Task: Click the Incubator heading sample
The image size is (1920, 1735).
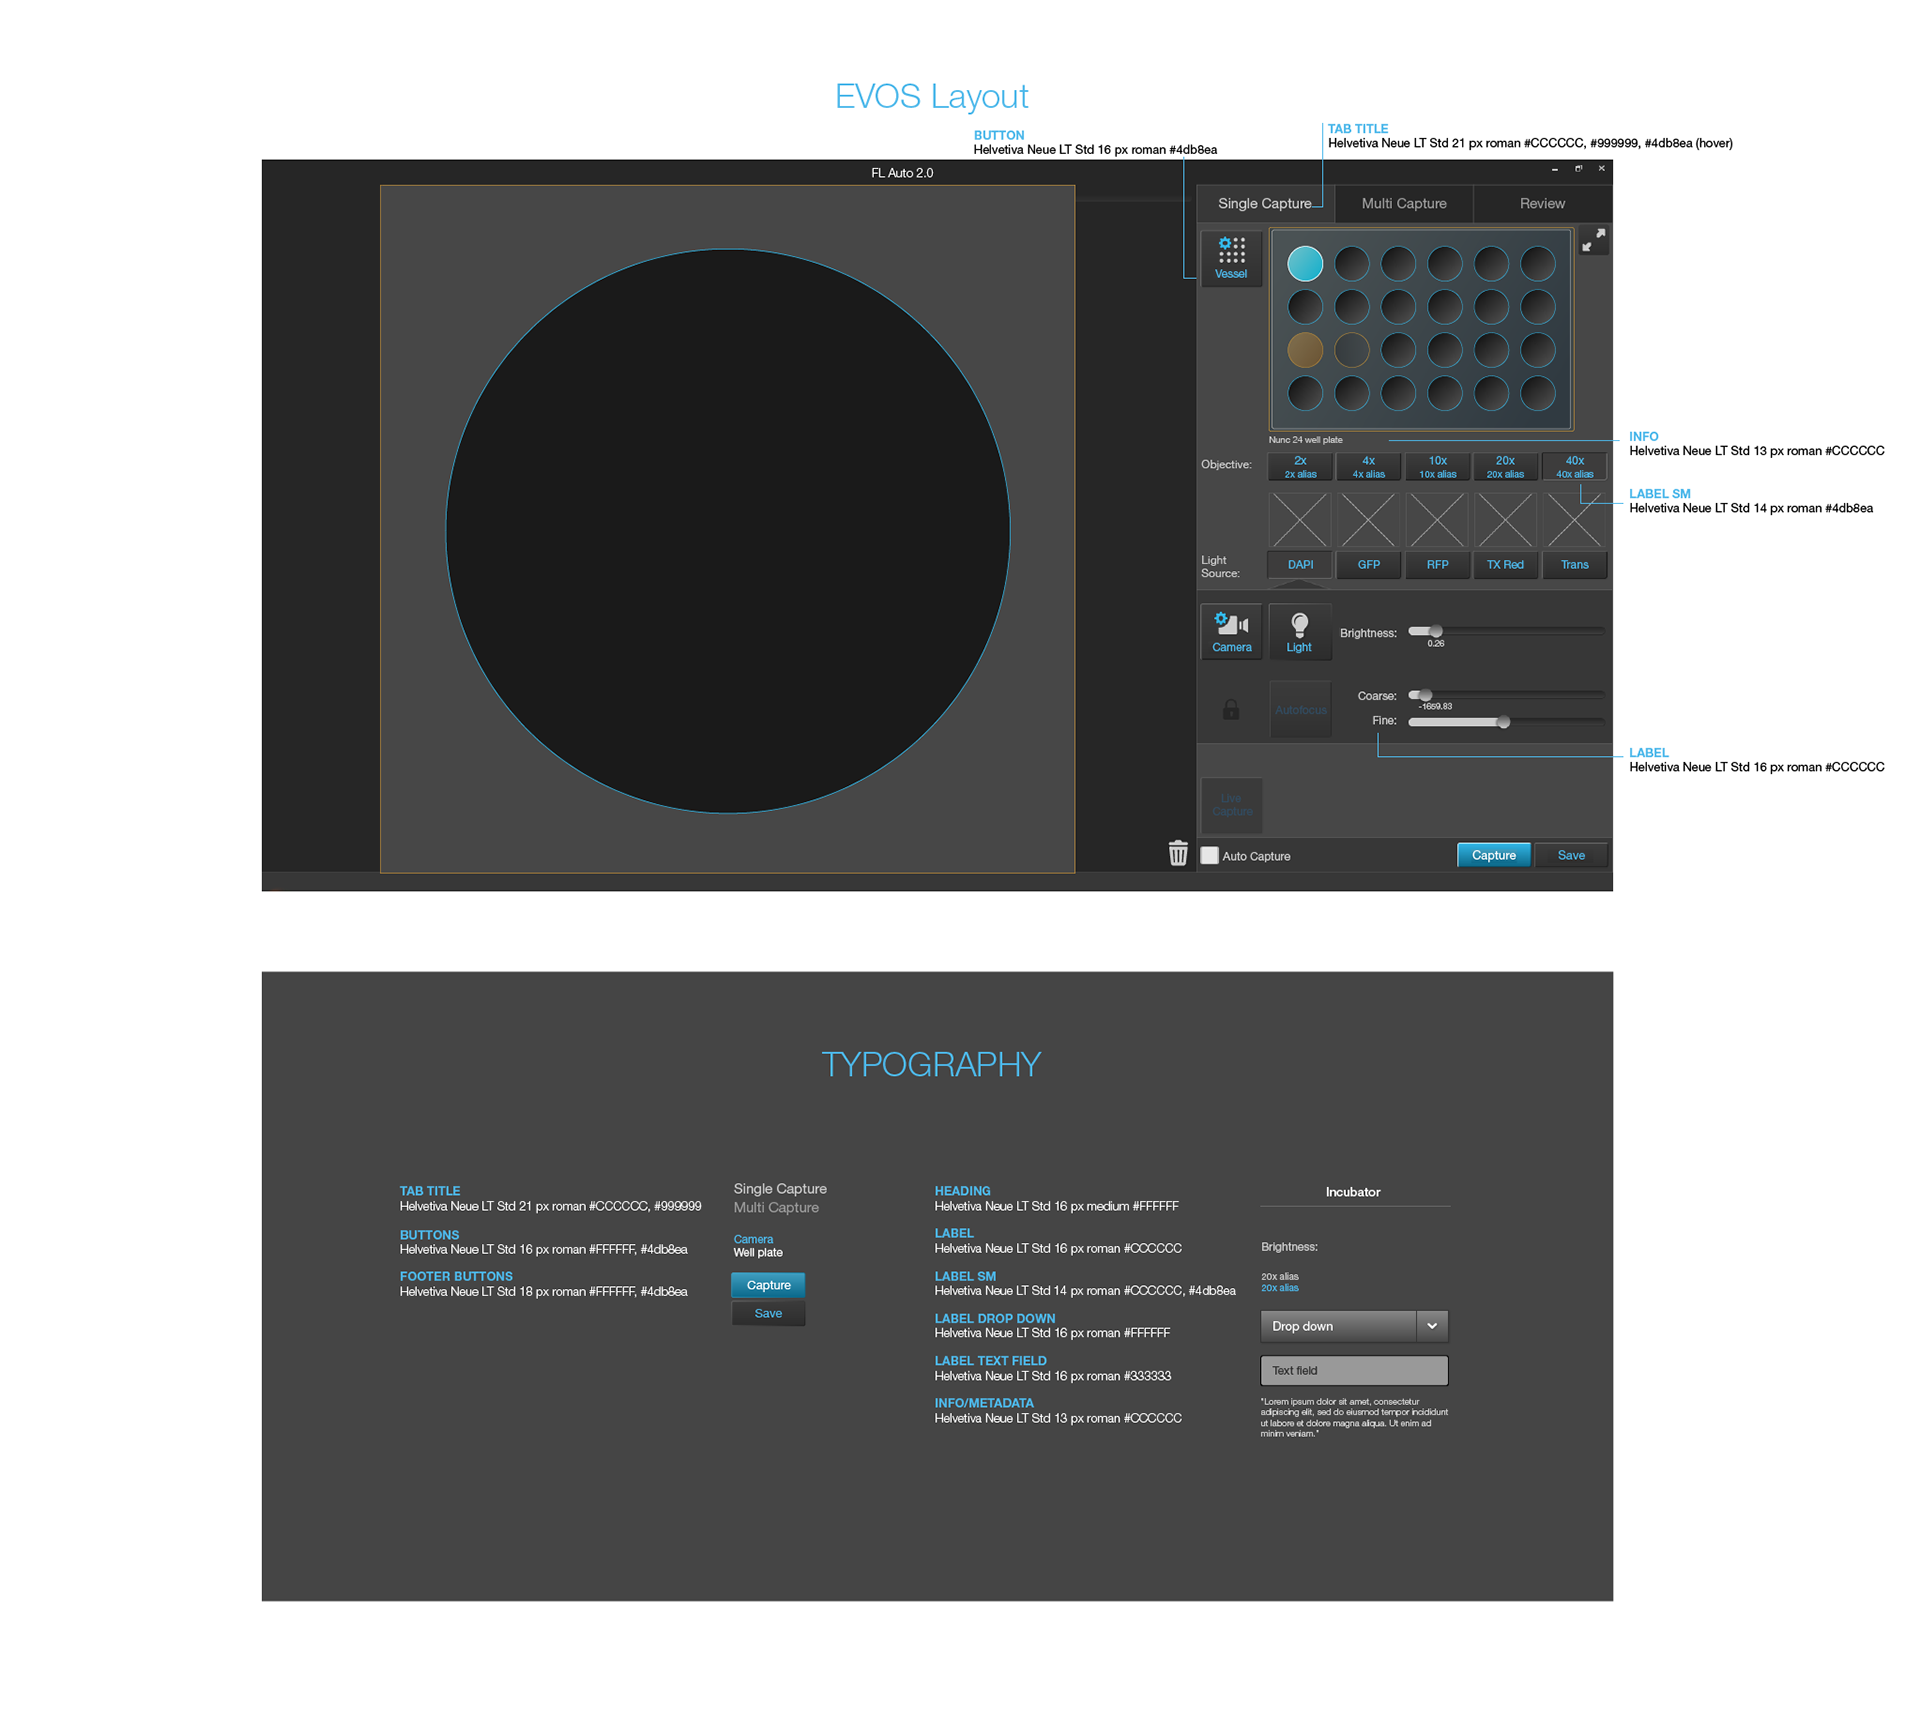Action: pos(1352,1192)
